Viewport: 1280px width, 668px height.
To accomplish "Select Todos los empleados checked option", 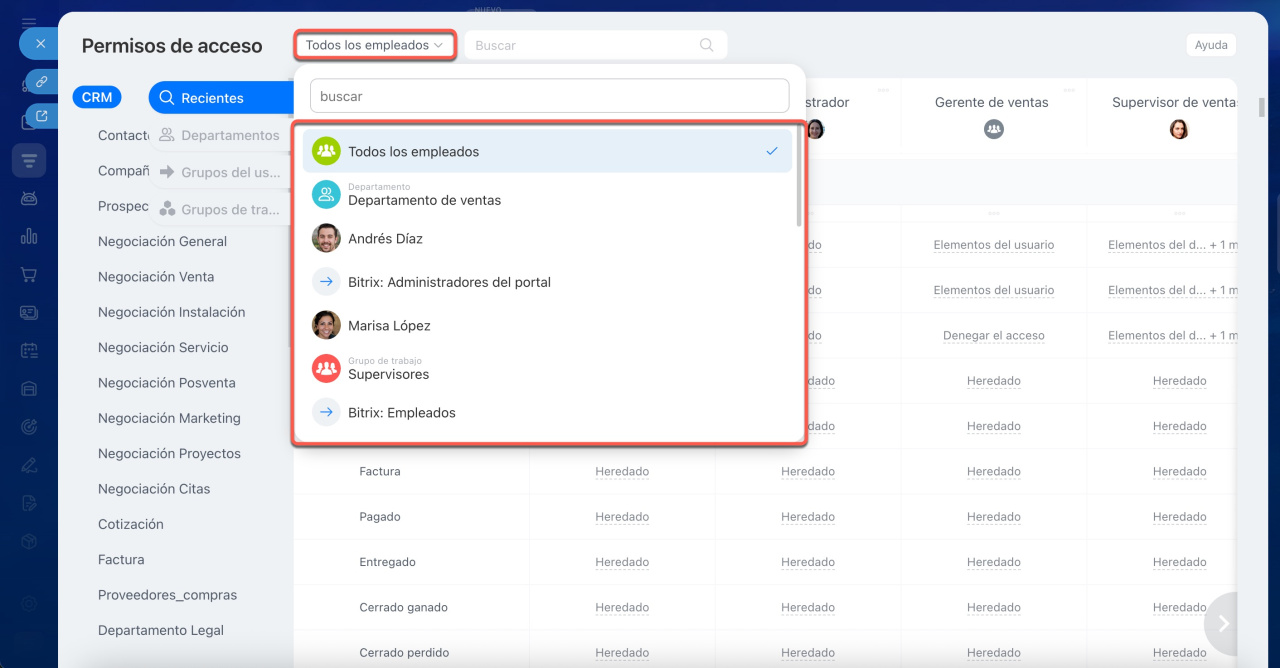I will 547,152.
